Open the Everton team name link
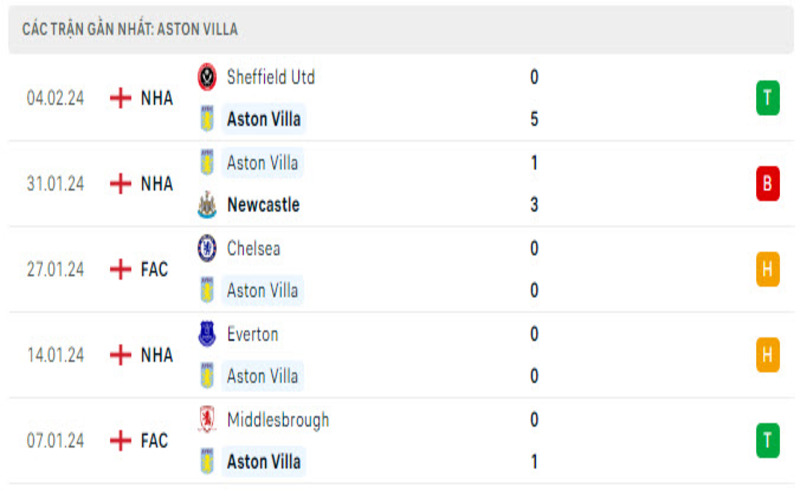Viewport: 800px width, 500px height. point(253,334)
